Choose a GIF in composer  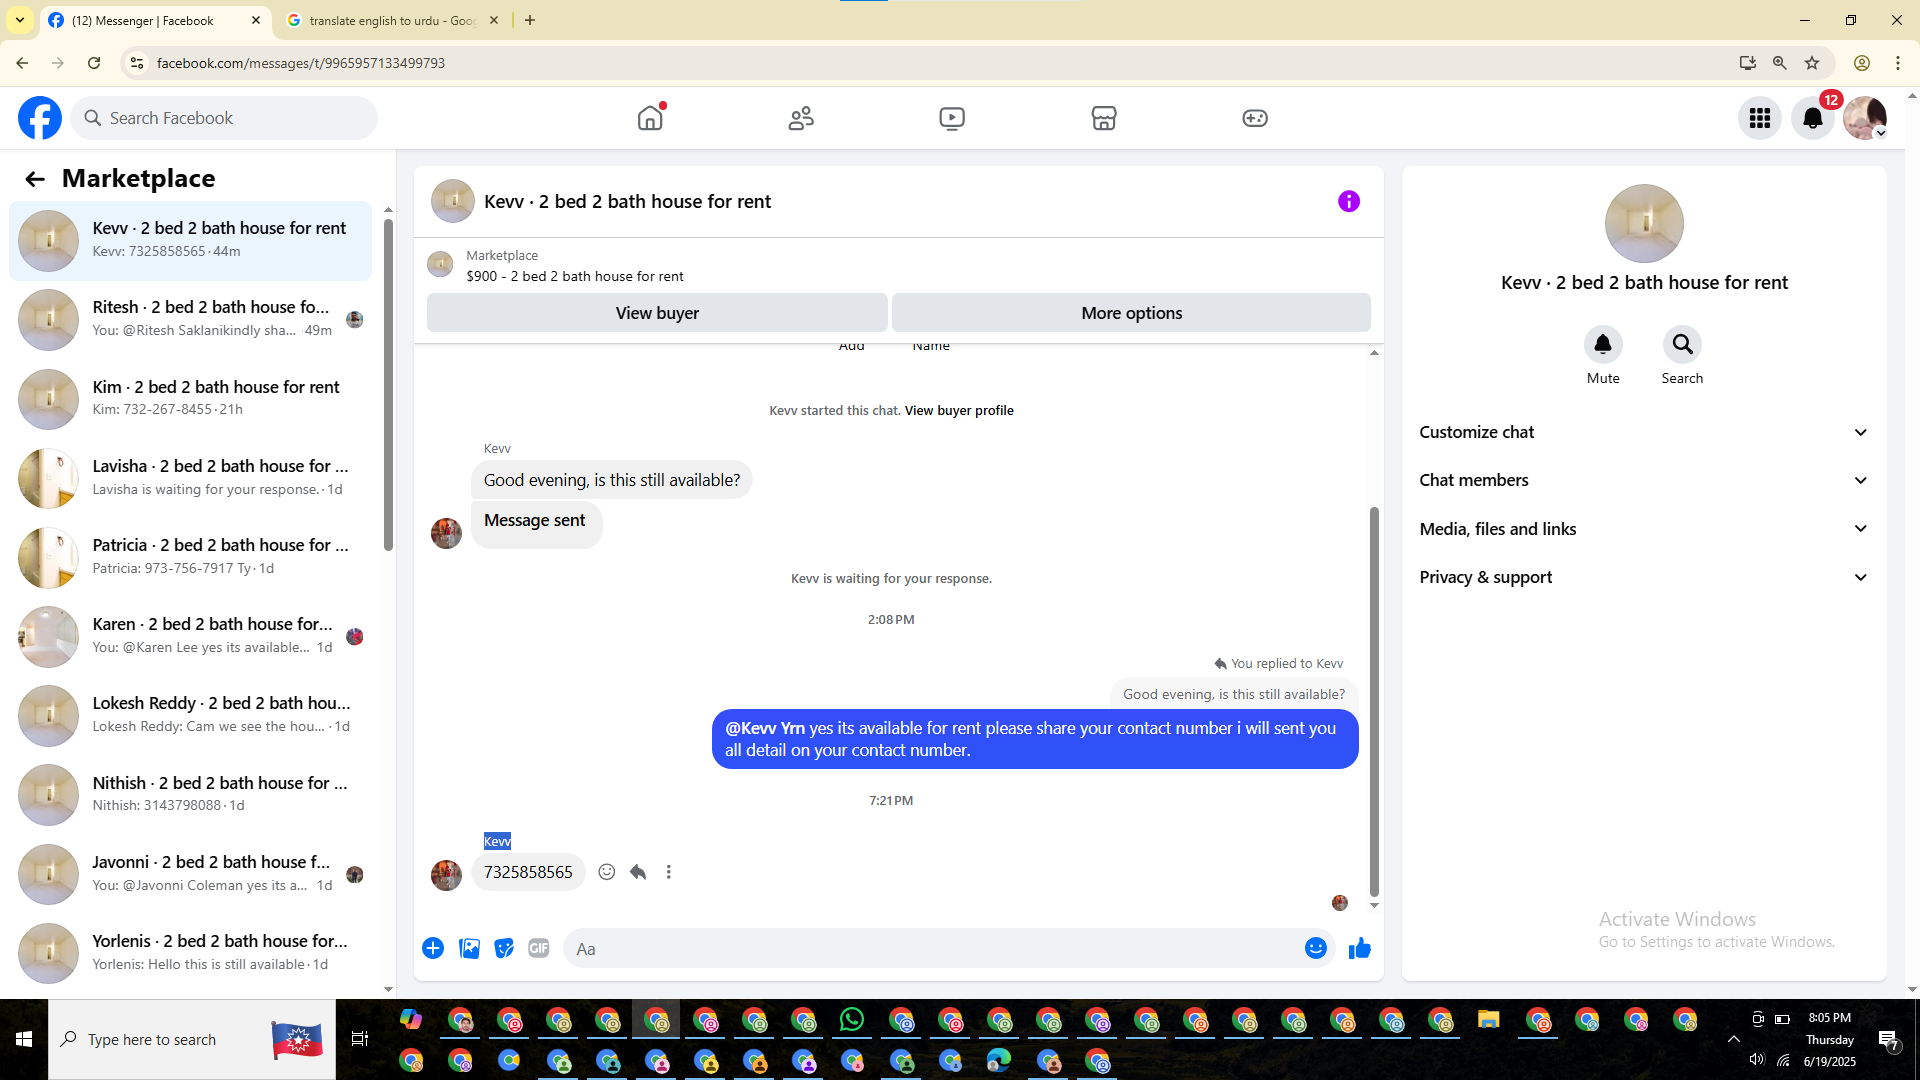(539, 948)
